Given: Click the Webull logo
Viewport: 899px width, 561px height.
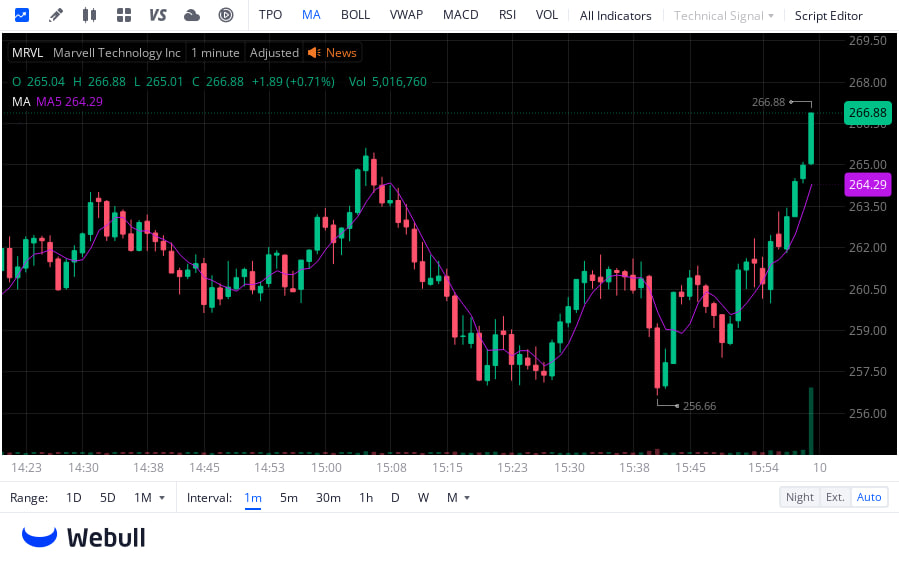Looking at the screenshot, I should click(x=84, y=537).
